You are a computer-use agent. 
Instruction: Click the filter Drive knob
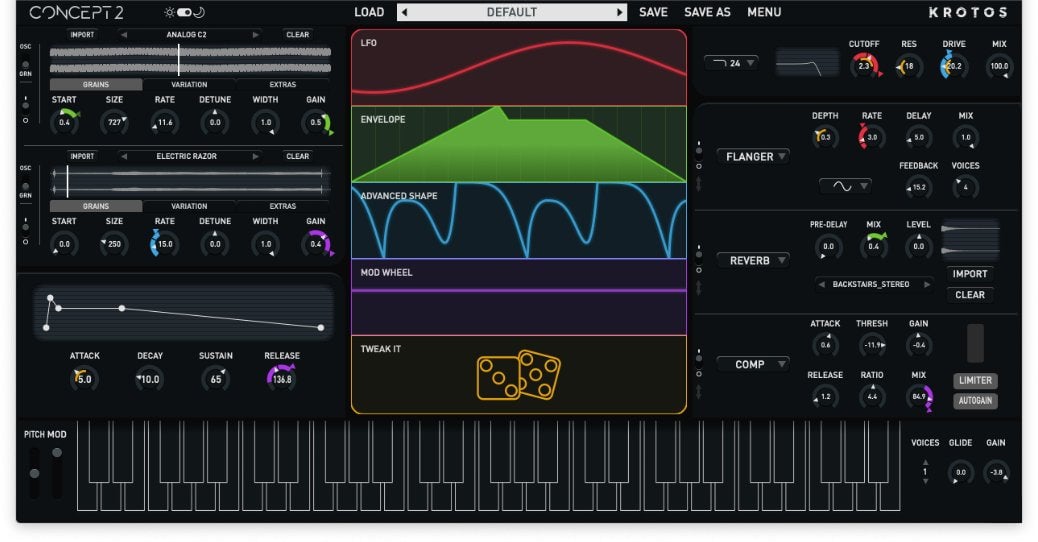click(x=953, y=67)
